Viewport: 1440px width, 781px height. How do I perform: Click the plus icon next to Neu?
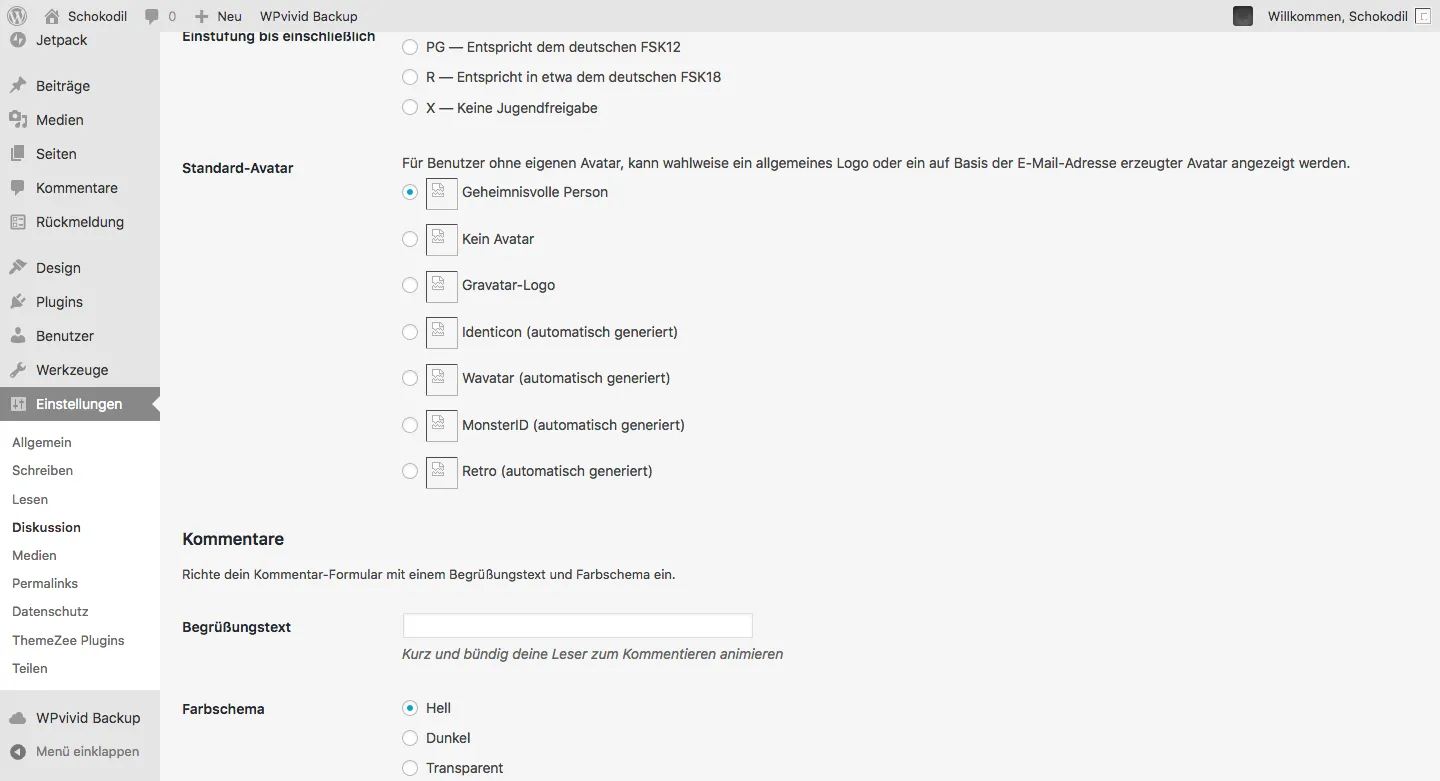click(x=201, y=16)
